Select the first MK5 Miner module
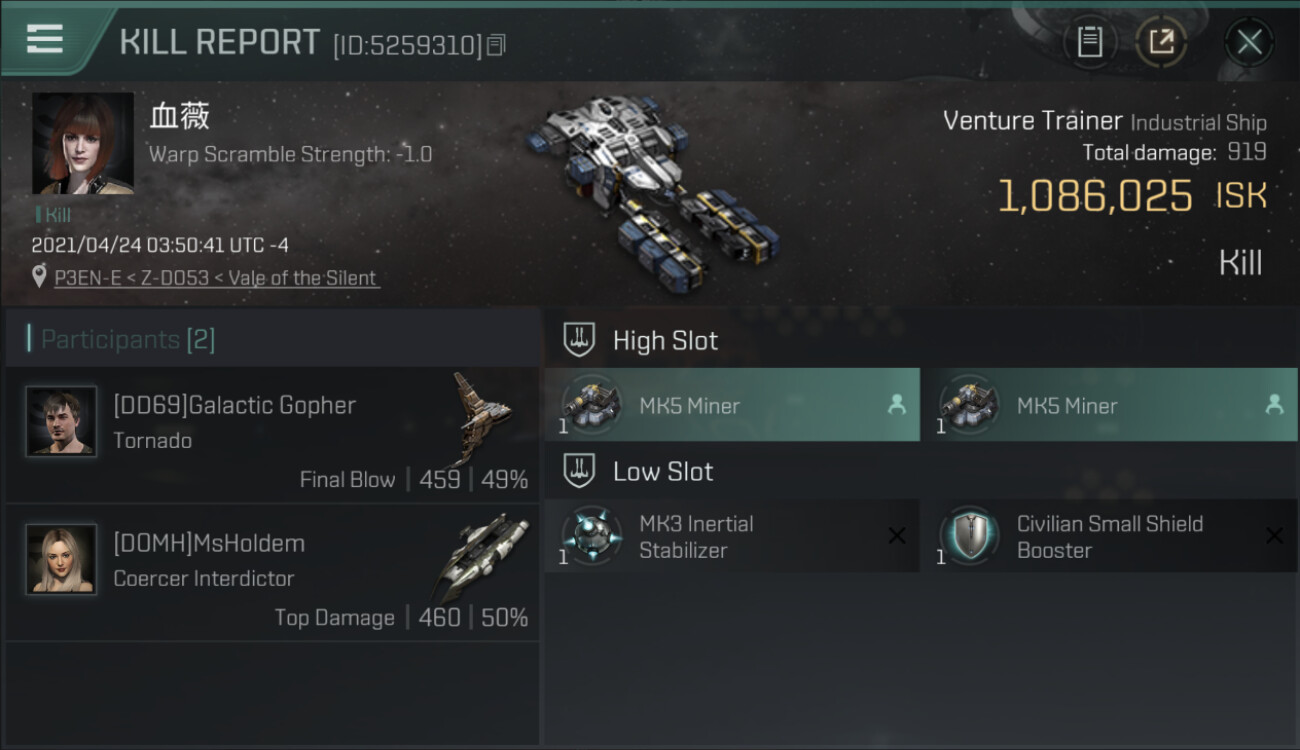 click(732, 405)
